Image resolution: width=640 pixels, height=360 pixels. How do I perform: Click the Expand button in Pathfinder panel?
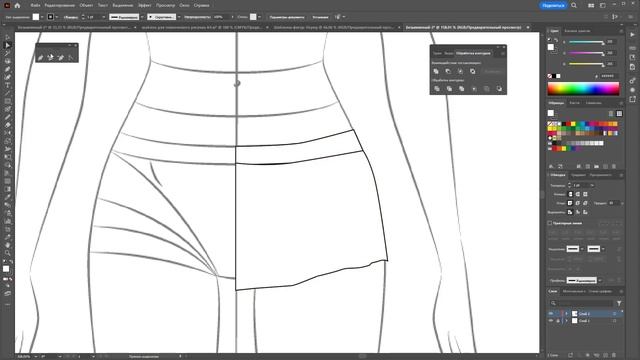pos(492,71)
